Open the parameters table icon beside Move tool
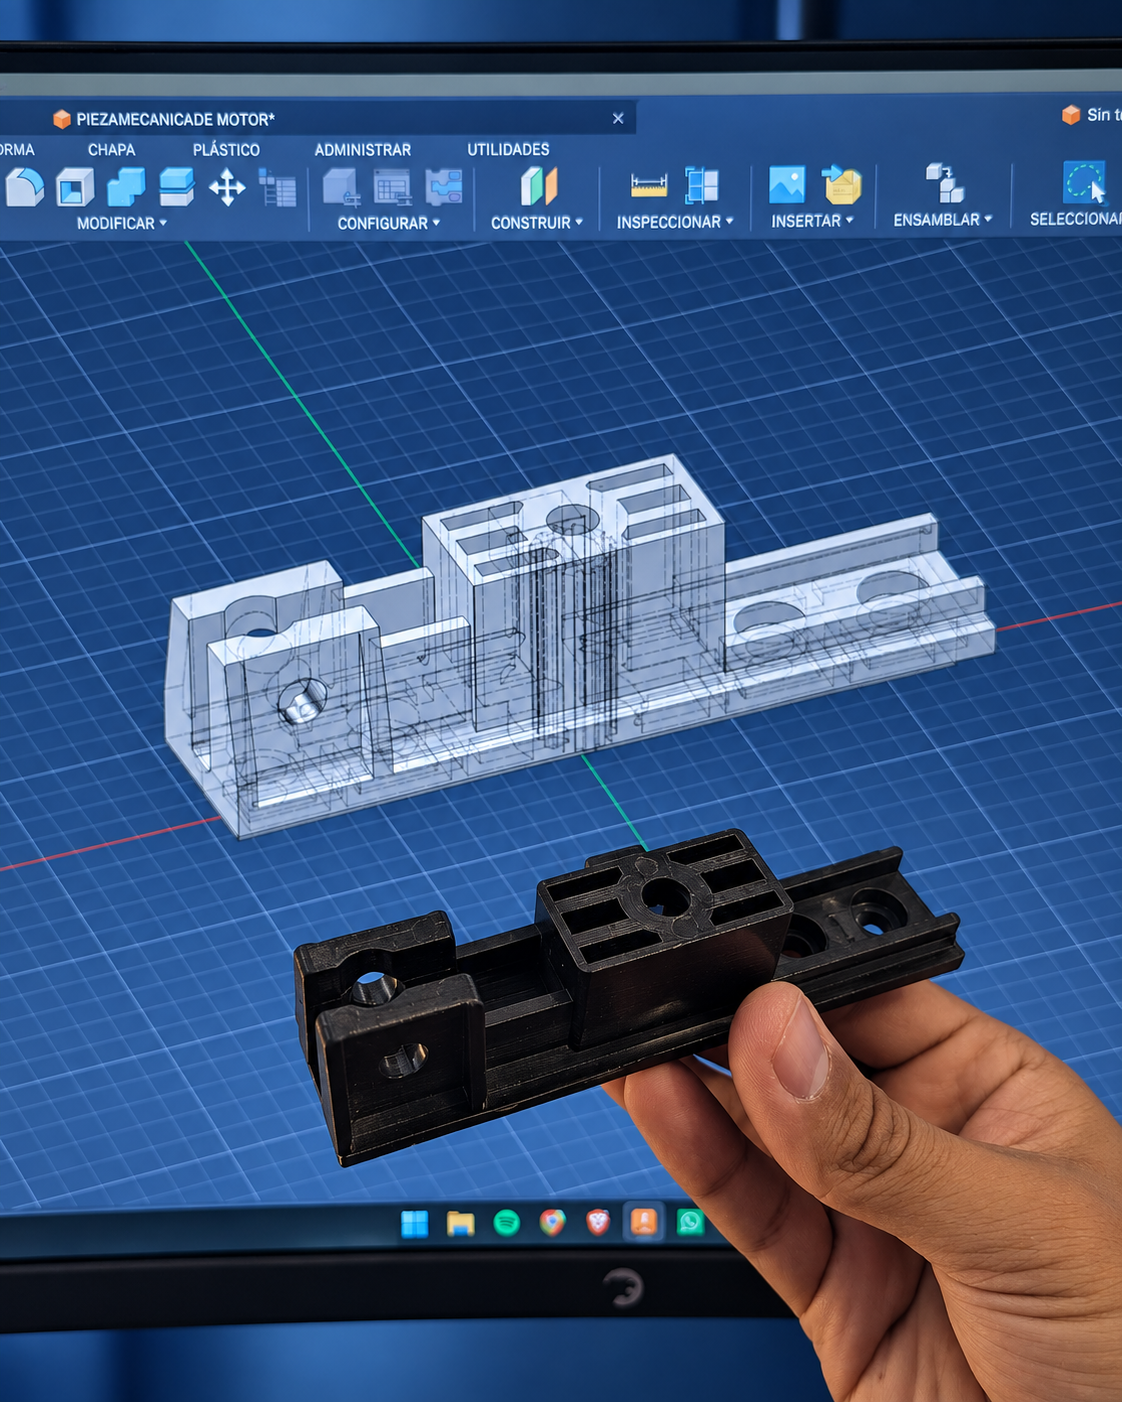This screenshot has width=1122, height=1402. pyautogui.click(x=277, y=187)
